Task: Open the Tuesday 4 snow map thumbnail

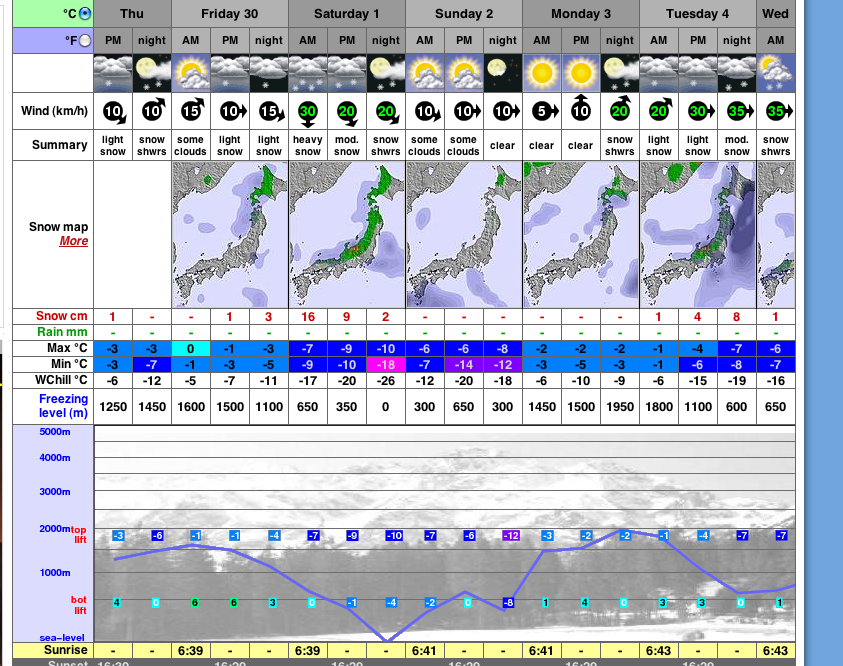Action: (698, 235)
